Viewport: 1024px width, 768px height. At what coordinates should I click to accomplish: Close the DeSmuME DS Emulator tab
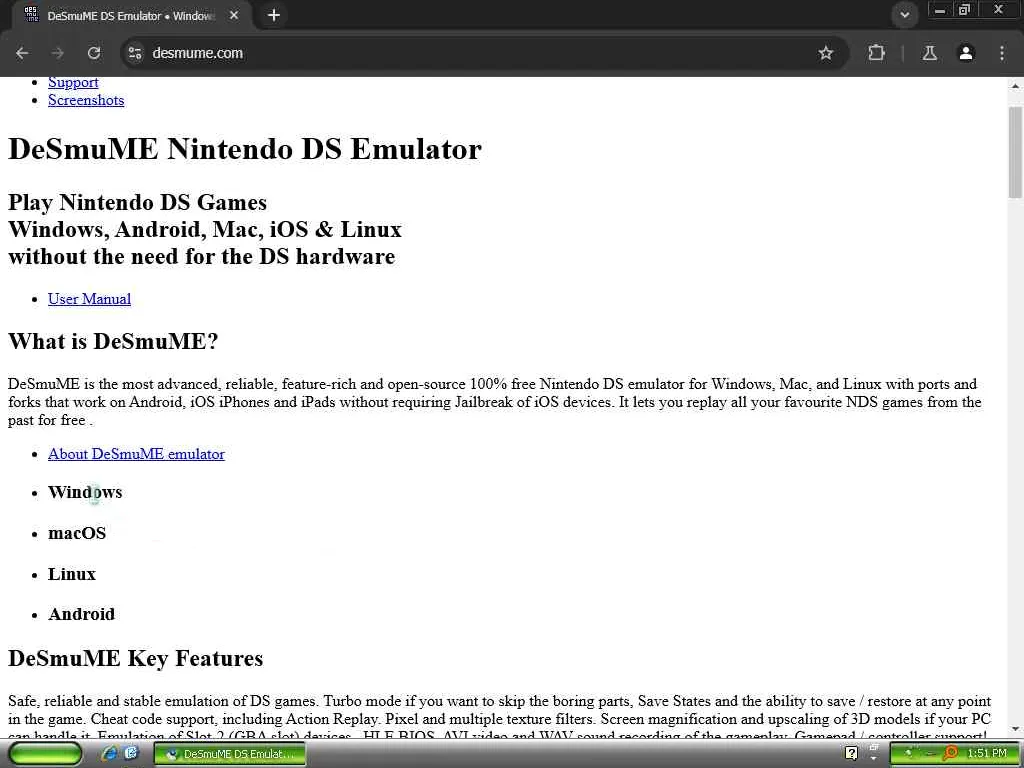coord(234,15)
